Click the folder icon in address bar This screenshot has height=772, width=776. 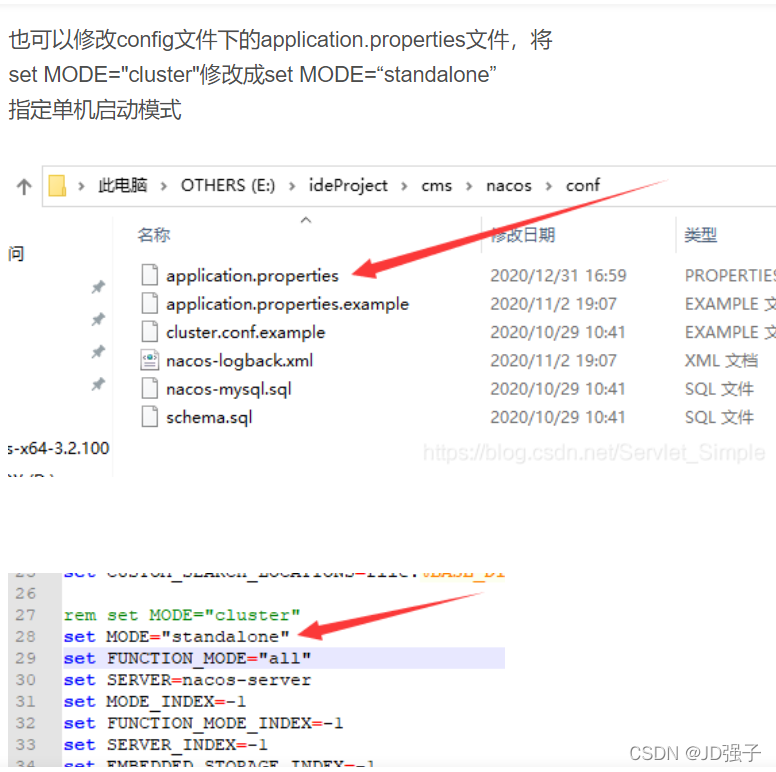tap(57, 186)
